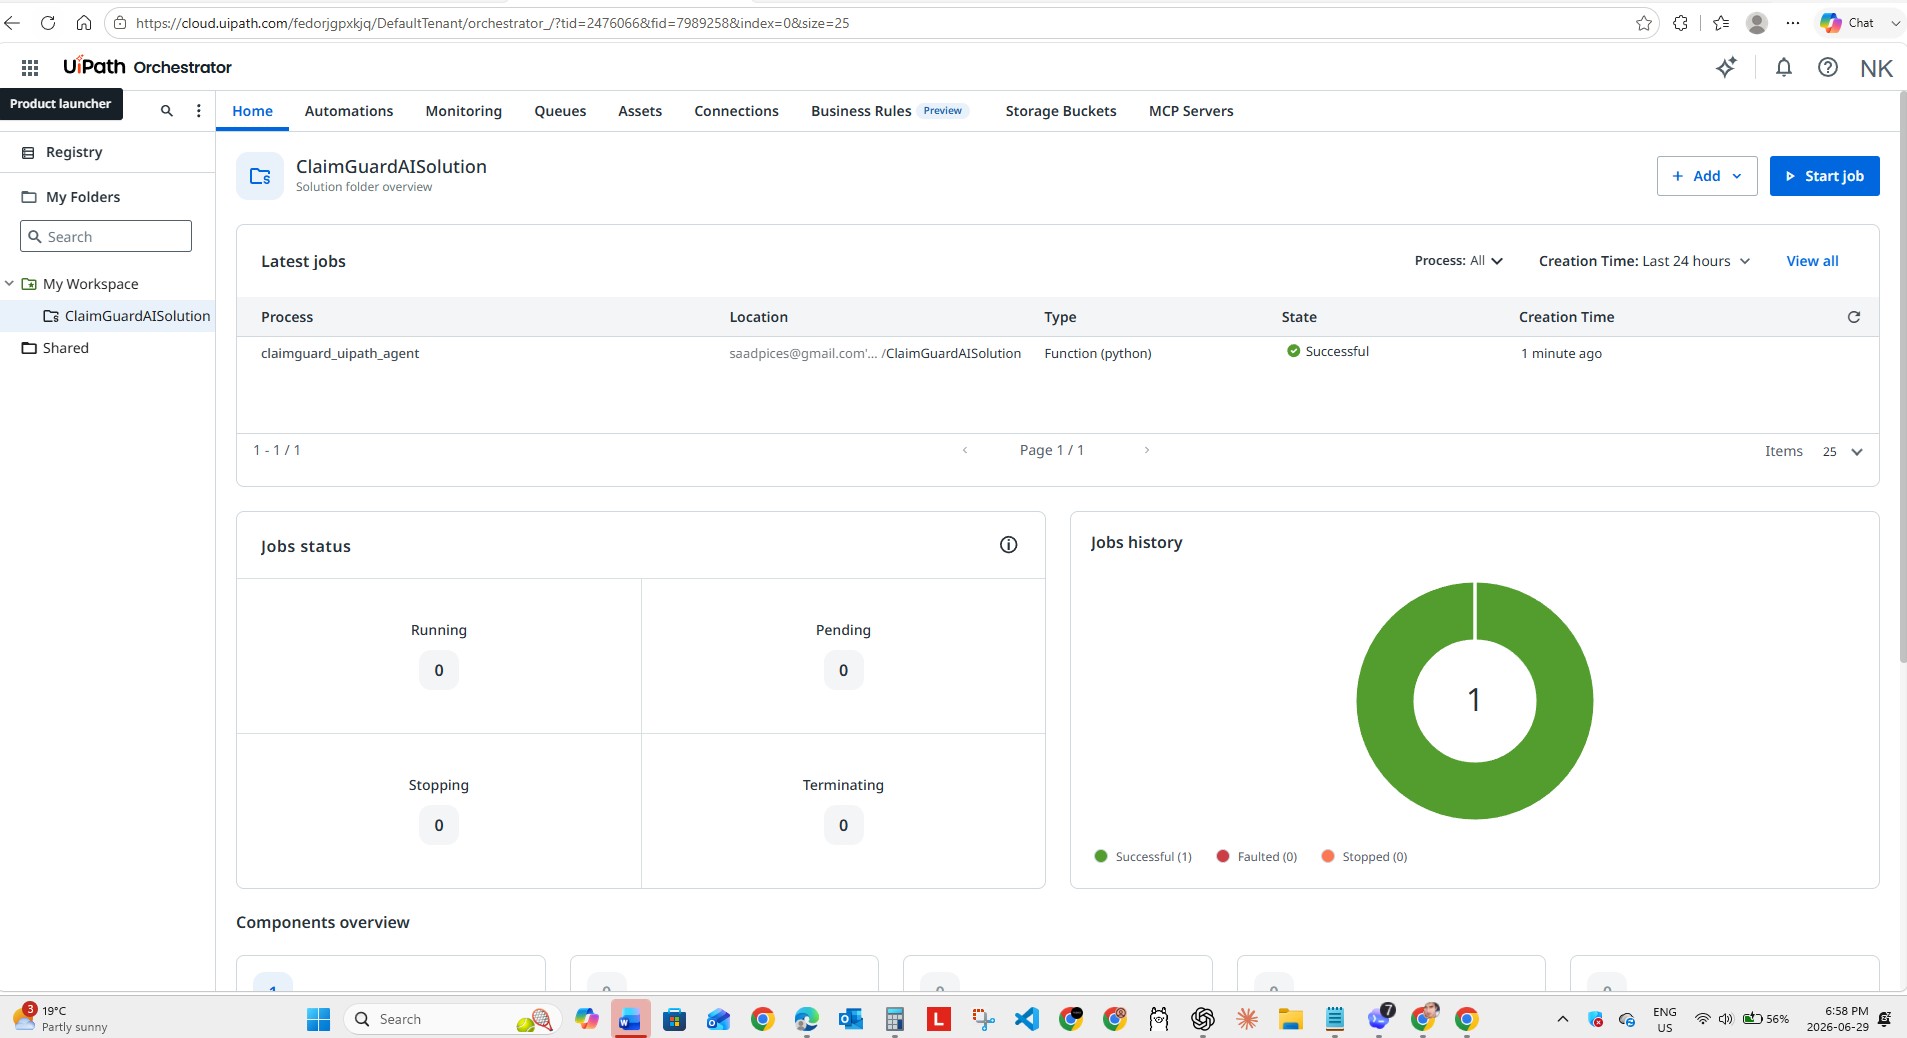This screenshot has height=1038, width=1907.
Task: Open the NK user profile menu
Action: (x=1876, y=68)
